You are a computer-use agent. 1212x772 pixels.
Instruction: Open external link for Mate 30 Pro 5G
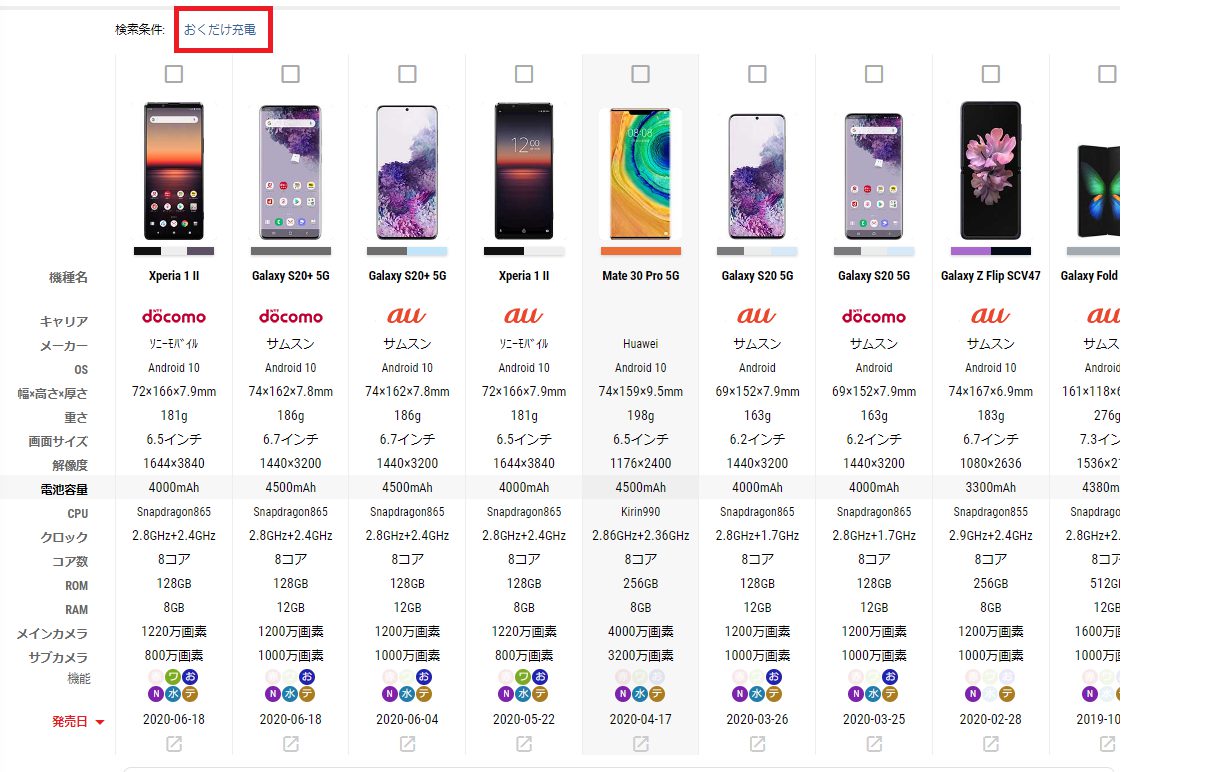pyautogui.click(x=641, y=744)
